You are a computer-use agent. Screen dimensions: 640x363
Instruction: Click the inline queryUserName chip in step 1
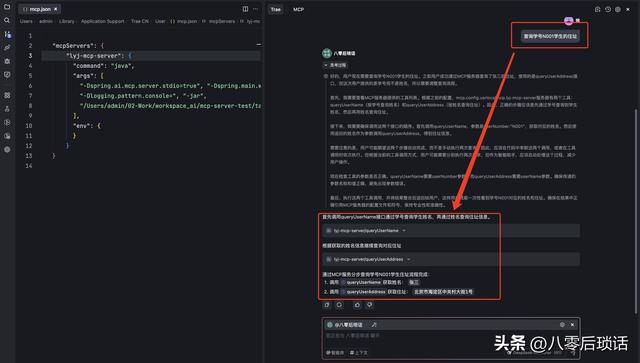point(361,282)
